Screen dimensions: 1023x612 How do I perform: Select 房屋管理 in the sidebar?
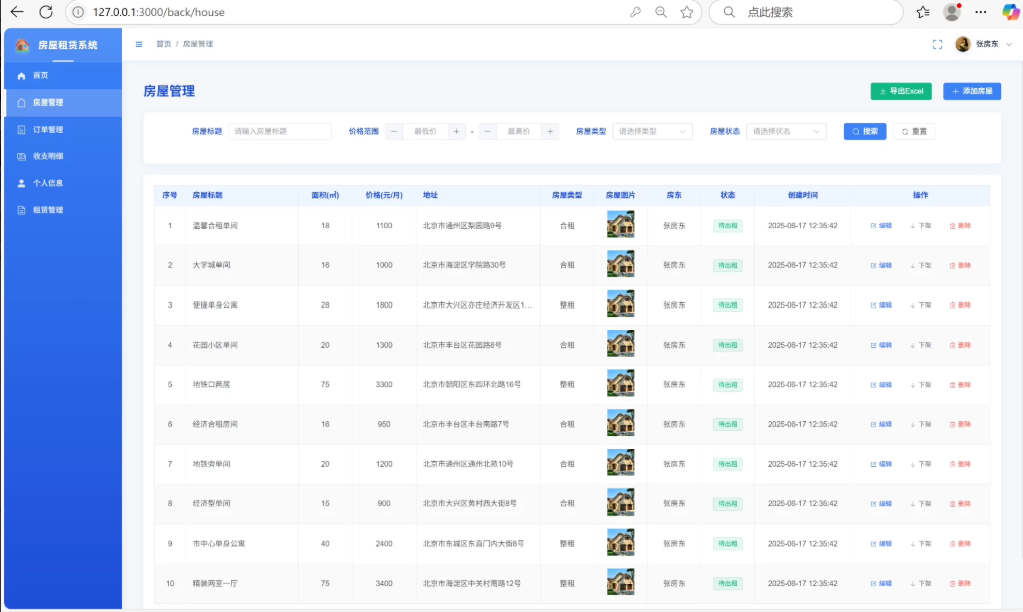pos(63,102)
